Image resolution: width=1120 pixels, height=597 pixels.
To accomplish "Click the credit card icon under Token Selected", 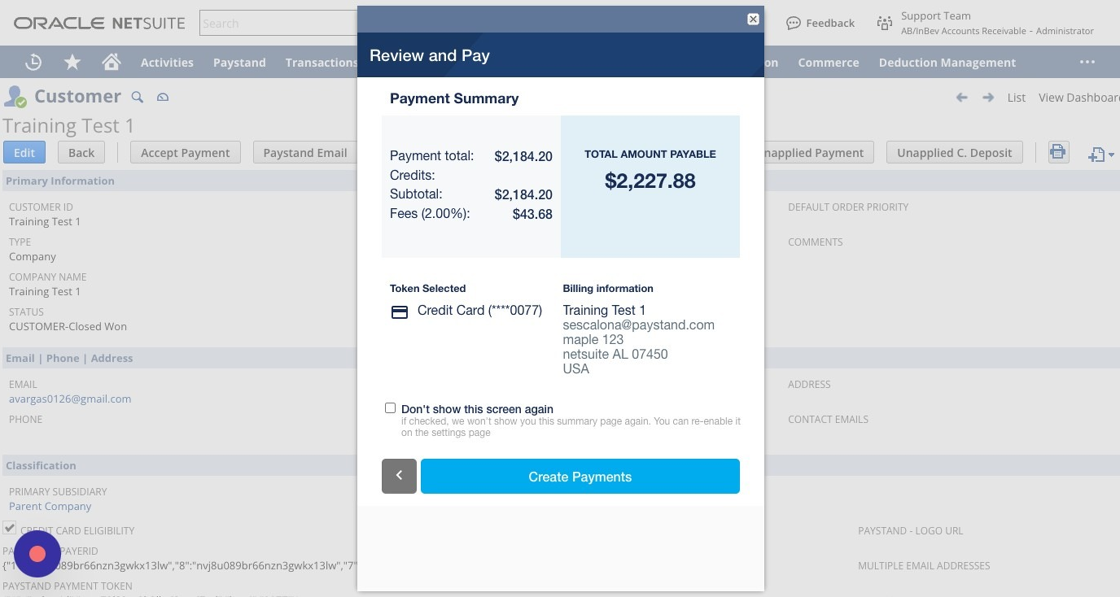I will 399,312.
